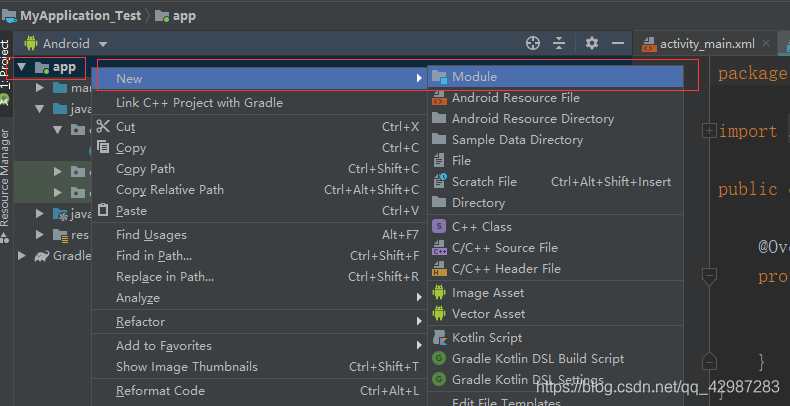Expand the folded import block in editor
Screen dimensions: 790x406
tap(709, 131)
